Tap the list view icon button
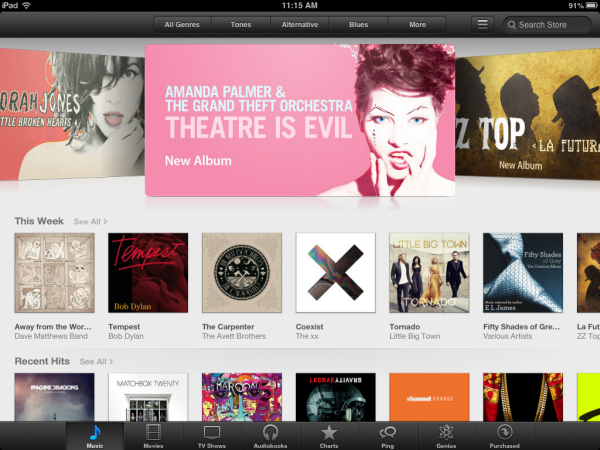The image size is (600, 450). click(483, 24)
